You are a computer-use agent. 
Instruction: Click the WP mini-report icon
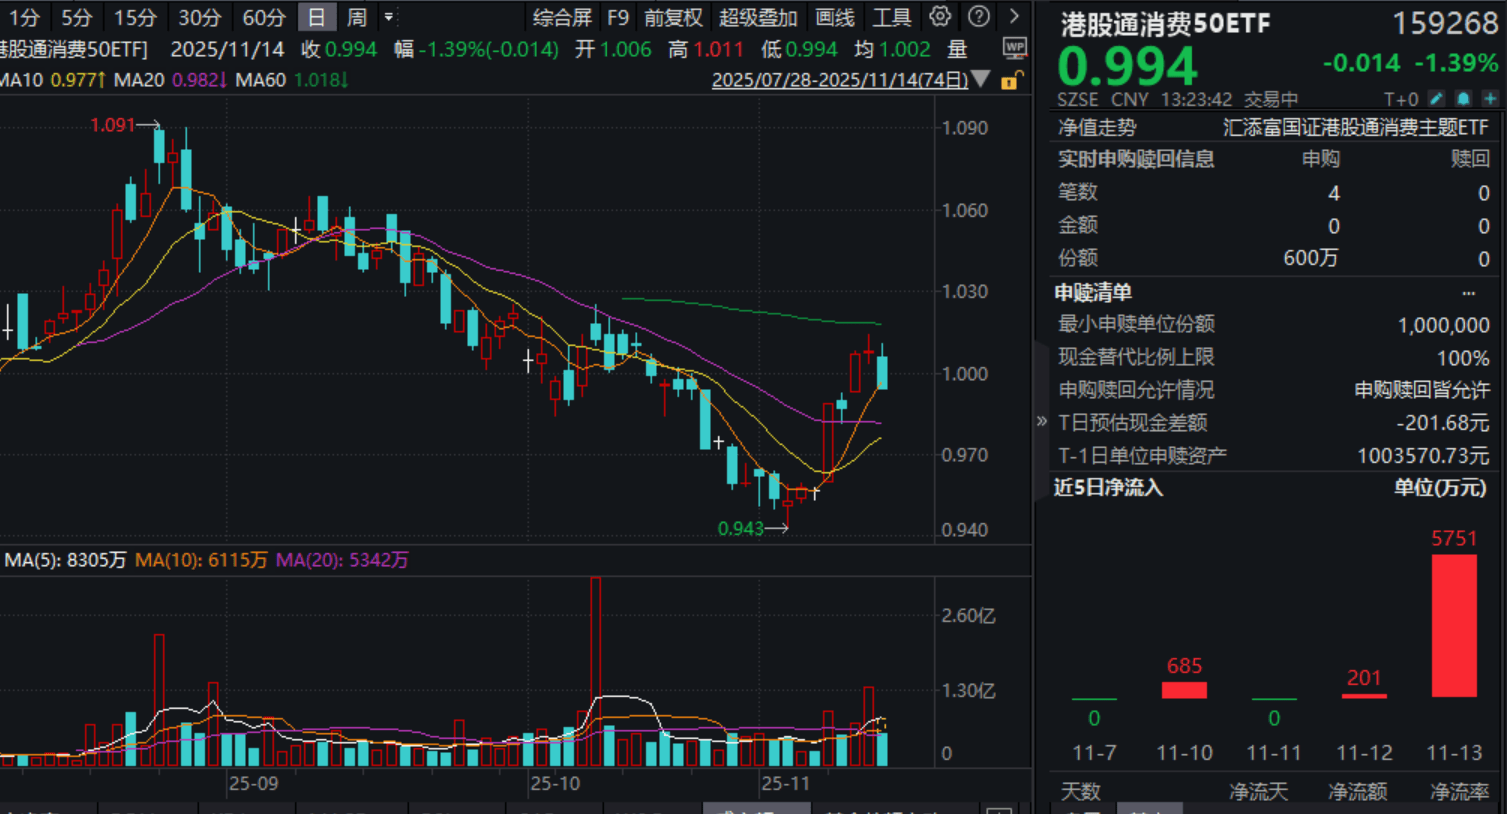pos(1013,47)
